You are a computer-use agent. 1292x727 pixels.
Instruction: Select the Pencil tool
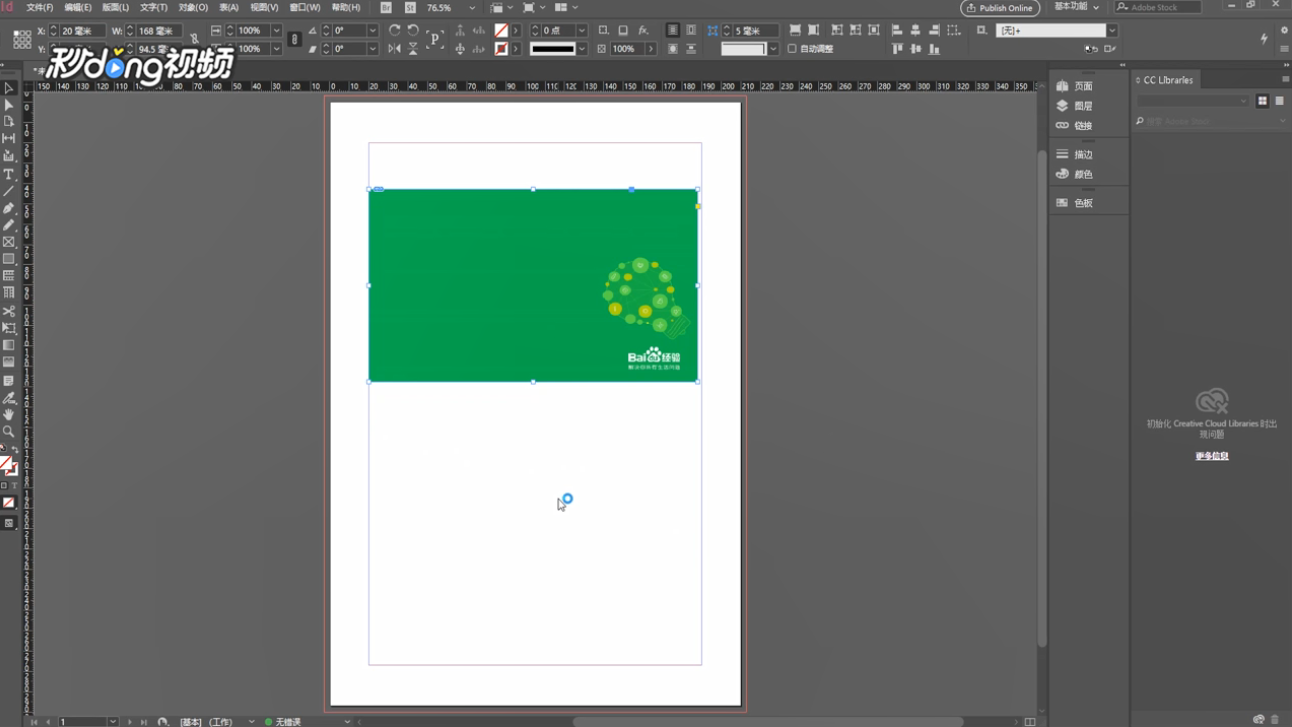[9, 225]
